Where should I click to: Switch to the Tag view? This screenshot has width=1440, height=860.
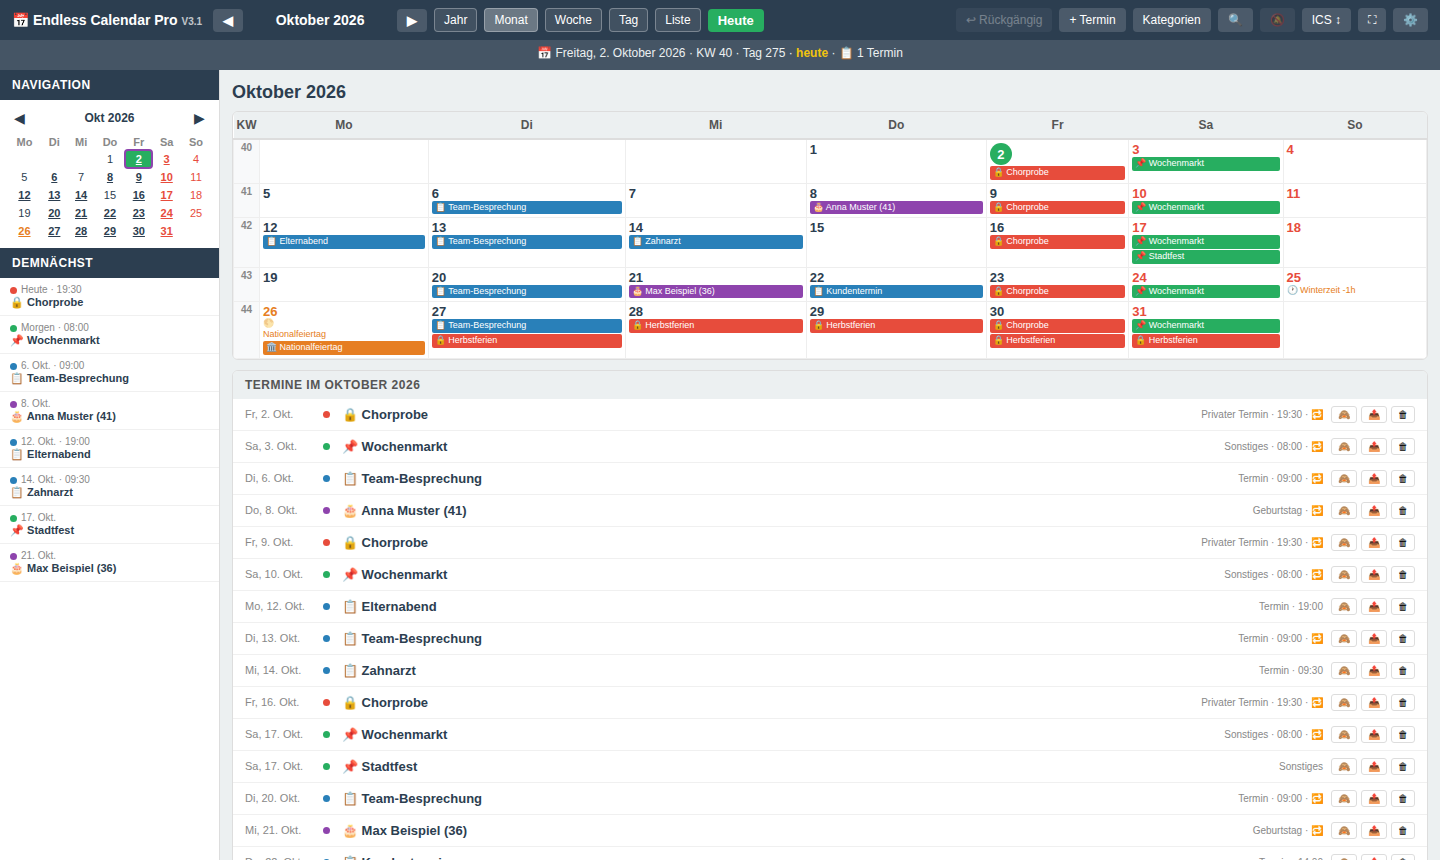tap(628, 20)
